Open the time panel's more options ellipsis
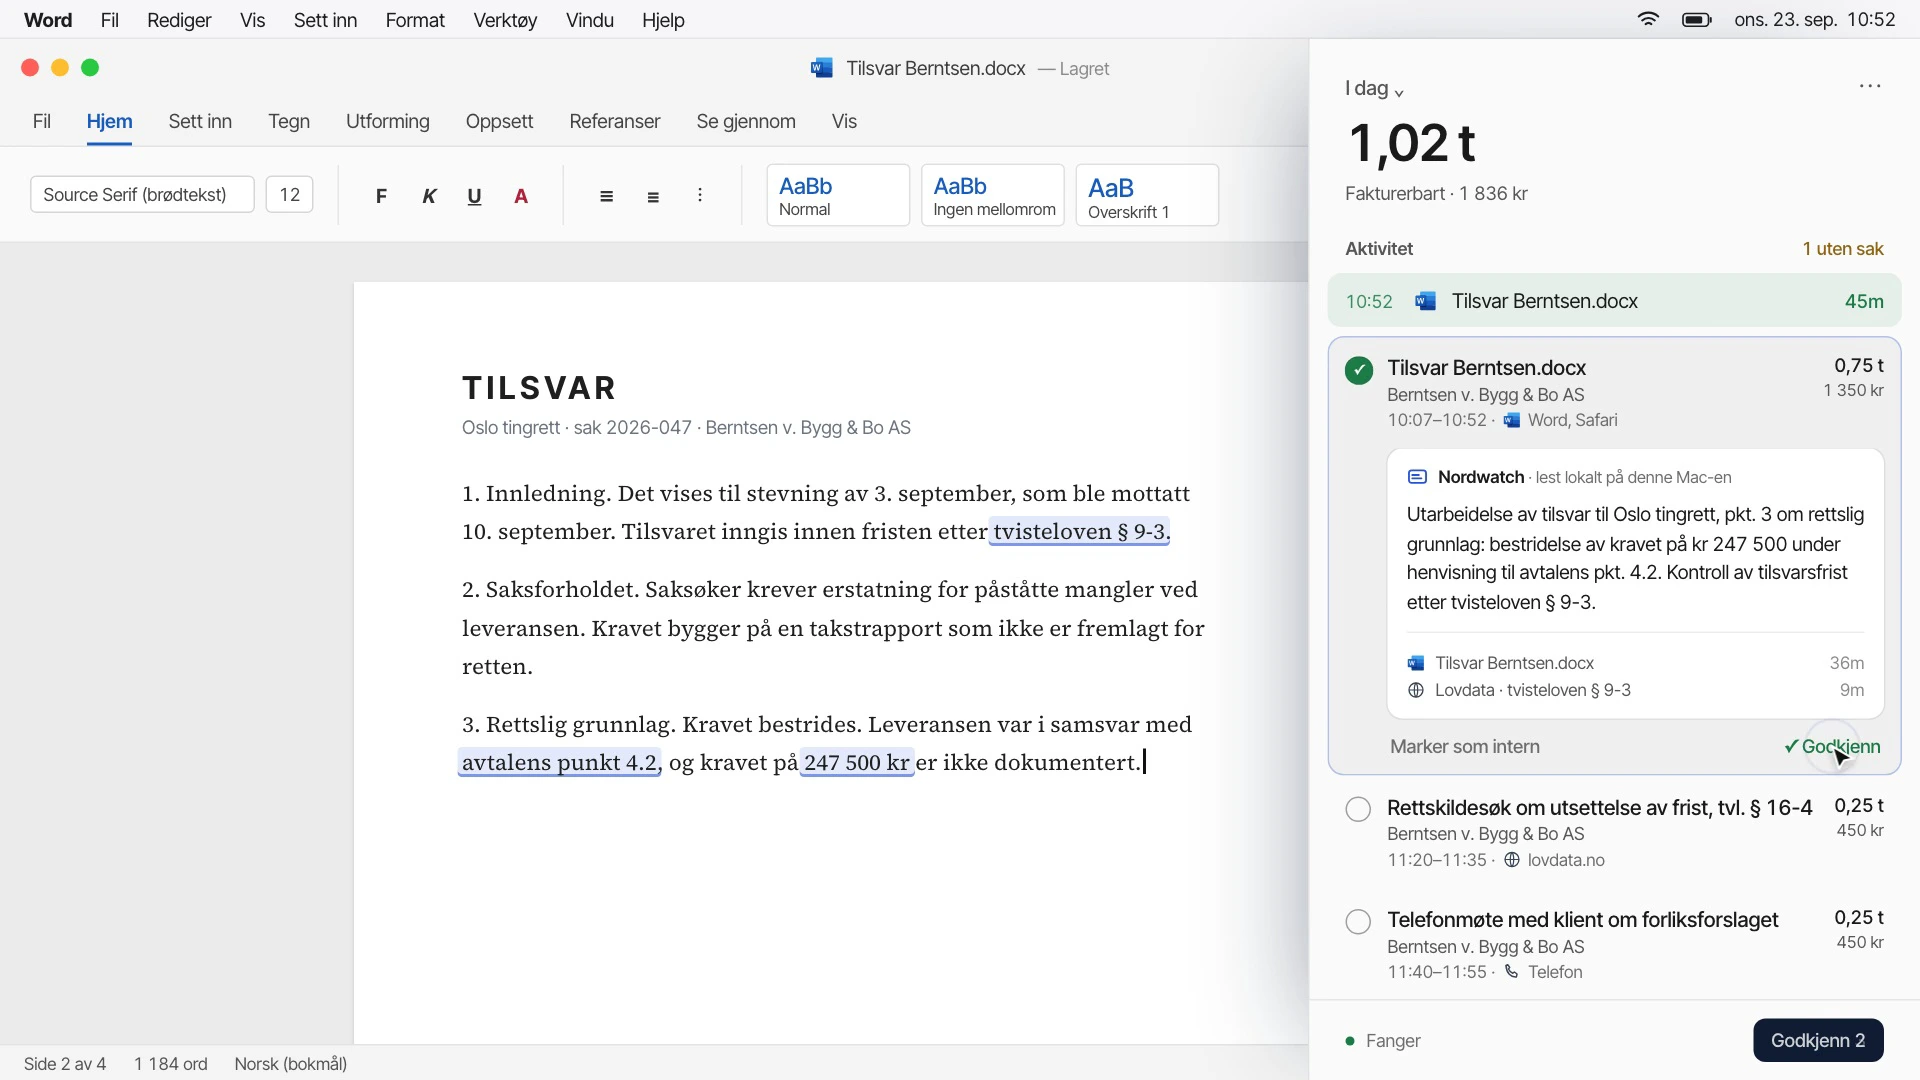 [x=1870, y=86]
